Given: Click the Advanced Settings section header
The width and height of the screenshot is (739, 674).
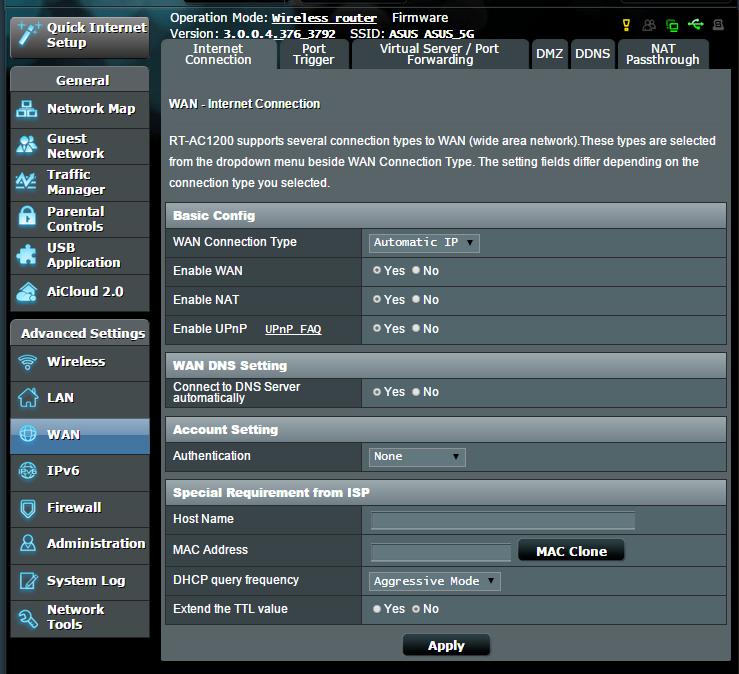Looking at the screenshot, I should click(x=80, y=333).
